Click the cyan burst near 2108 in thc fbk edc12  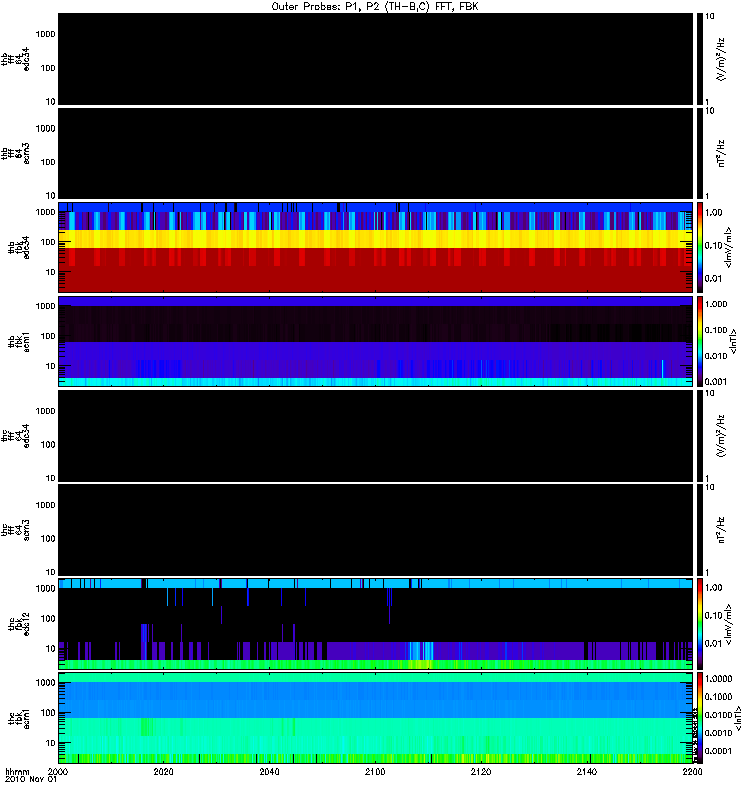pyautogui.click(x=421, y=651)
